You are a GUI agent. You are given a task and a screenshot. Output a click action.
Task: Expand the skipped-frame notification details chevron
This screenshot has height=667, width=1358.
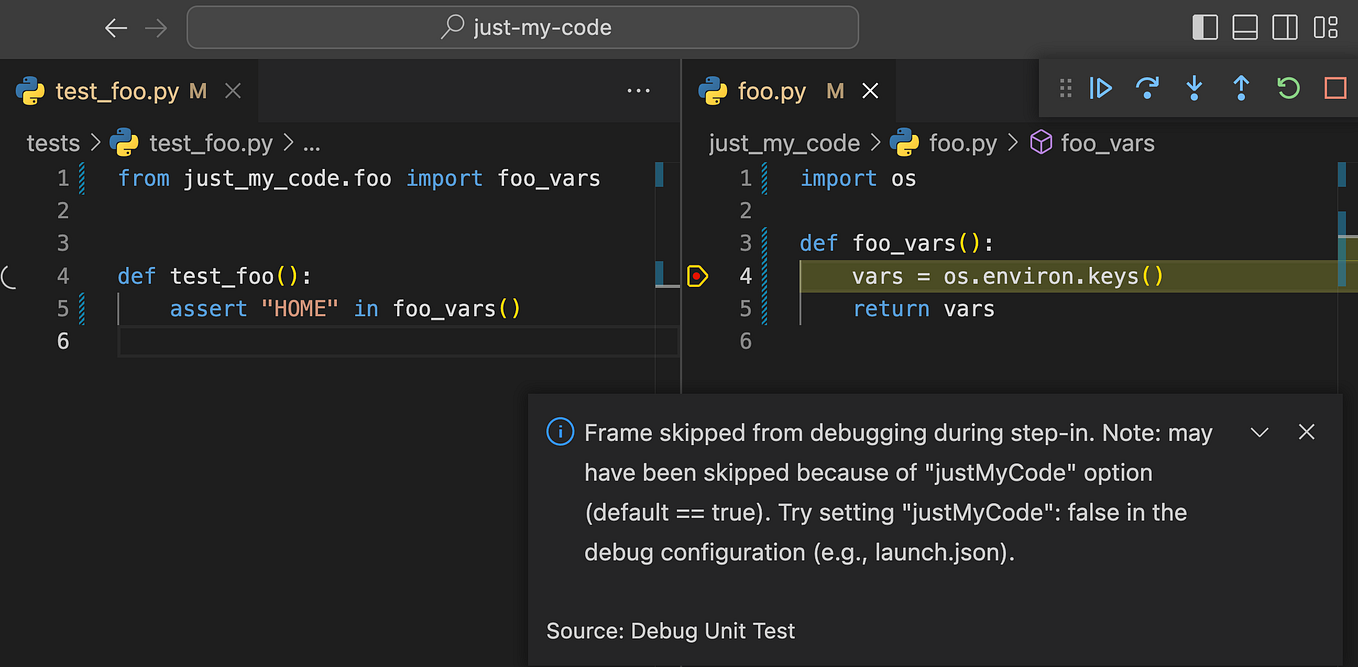point(1259,432)
